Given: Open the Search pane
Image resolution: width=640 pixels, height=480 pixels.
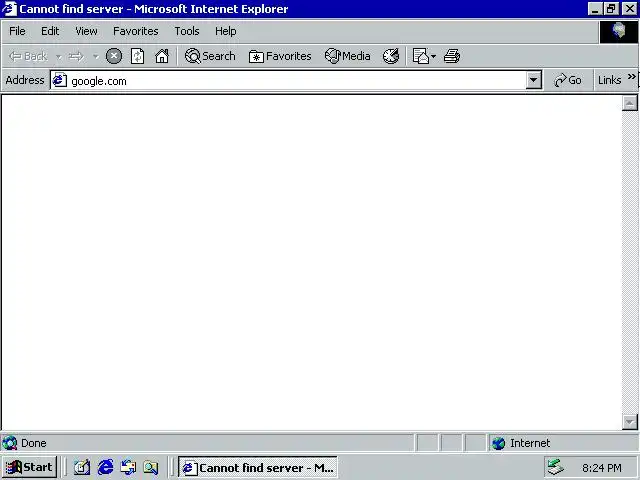Looking at the screenshot, I should [210, 56].
